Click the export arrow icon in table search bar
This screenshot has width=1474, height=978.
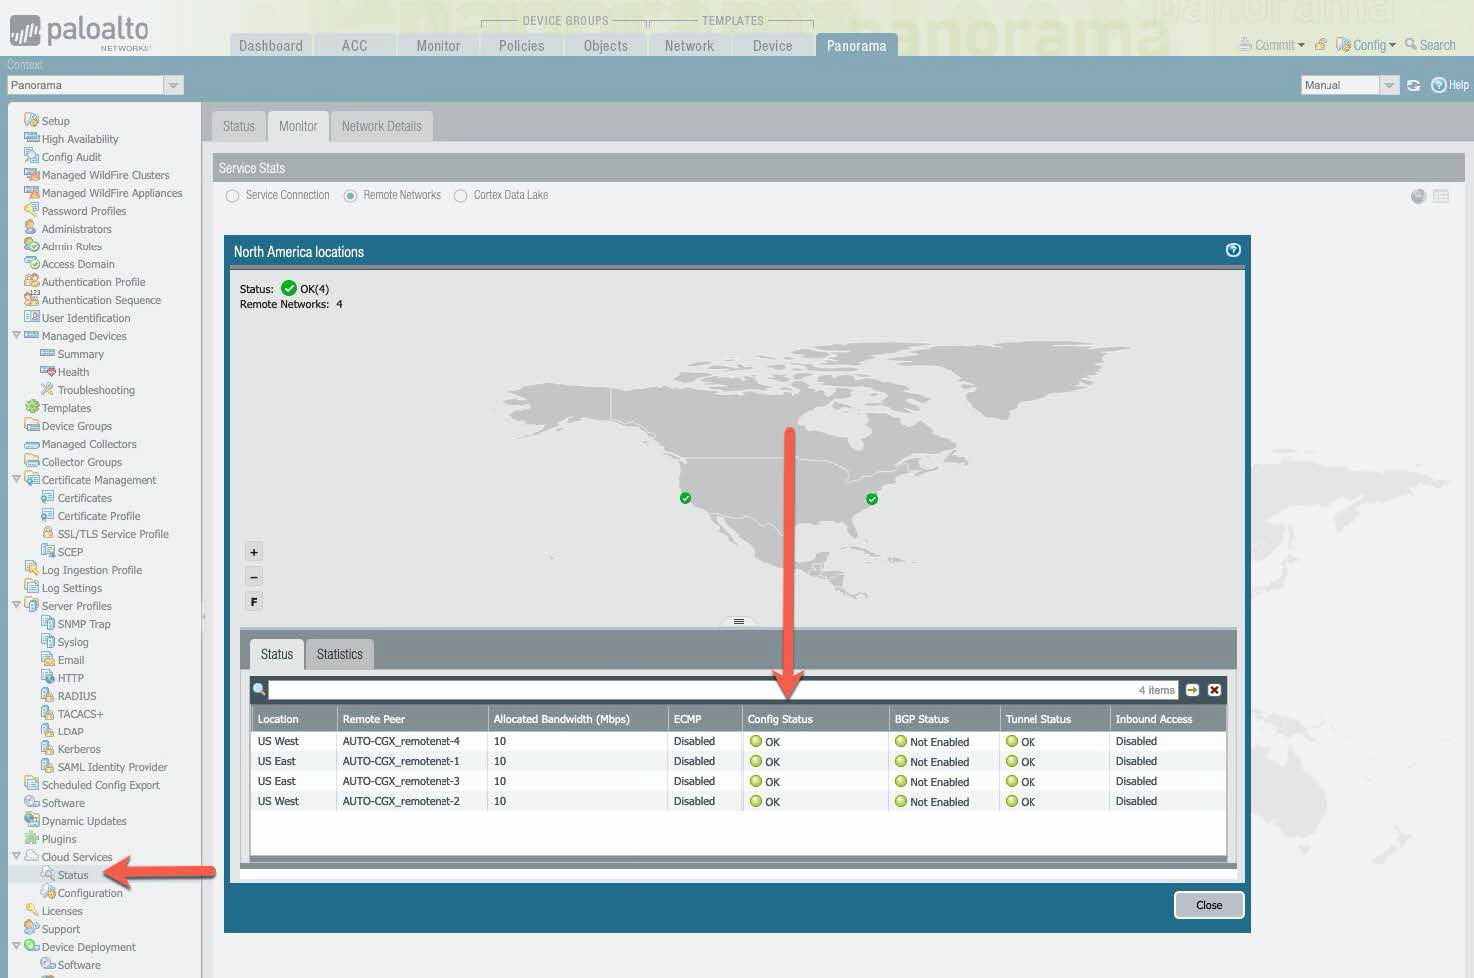1192,690
